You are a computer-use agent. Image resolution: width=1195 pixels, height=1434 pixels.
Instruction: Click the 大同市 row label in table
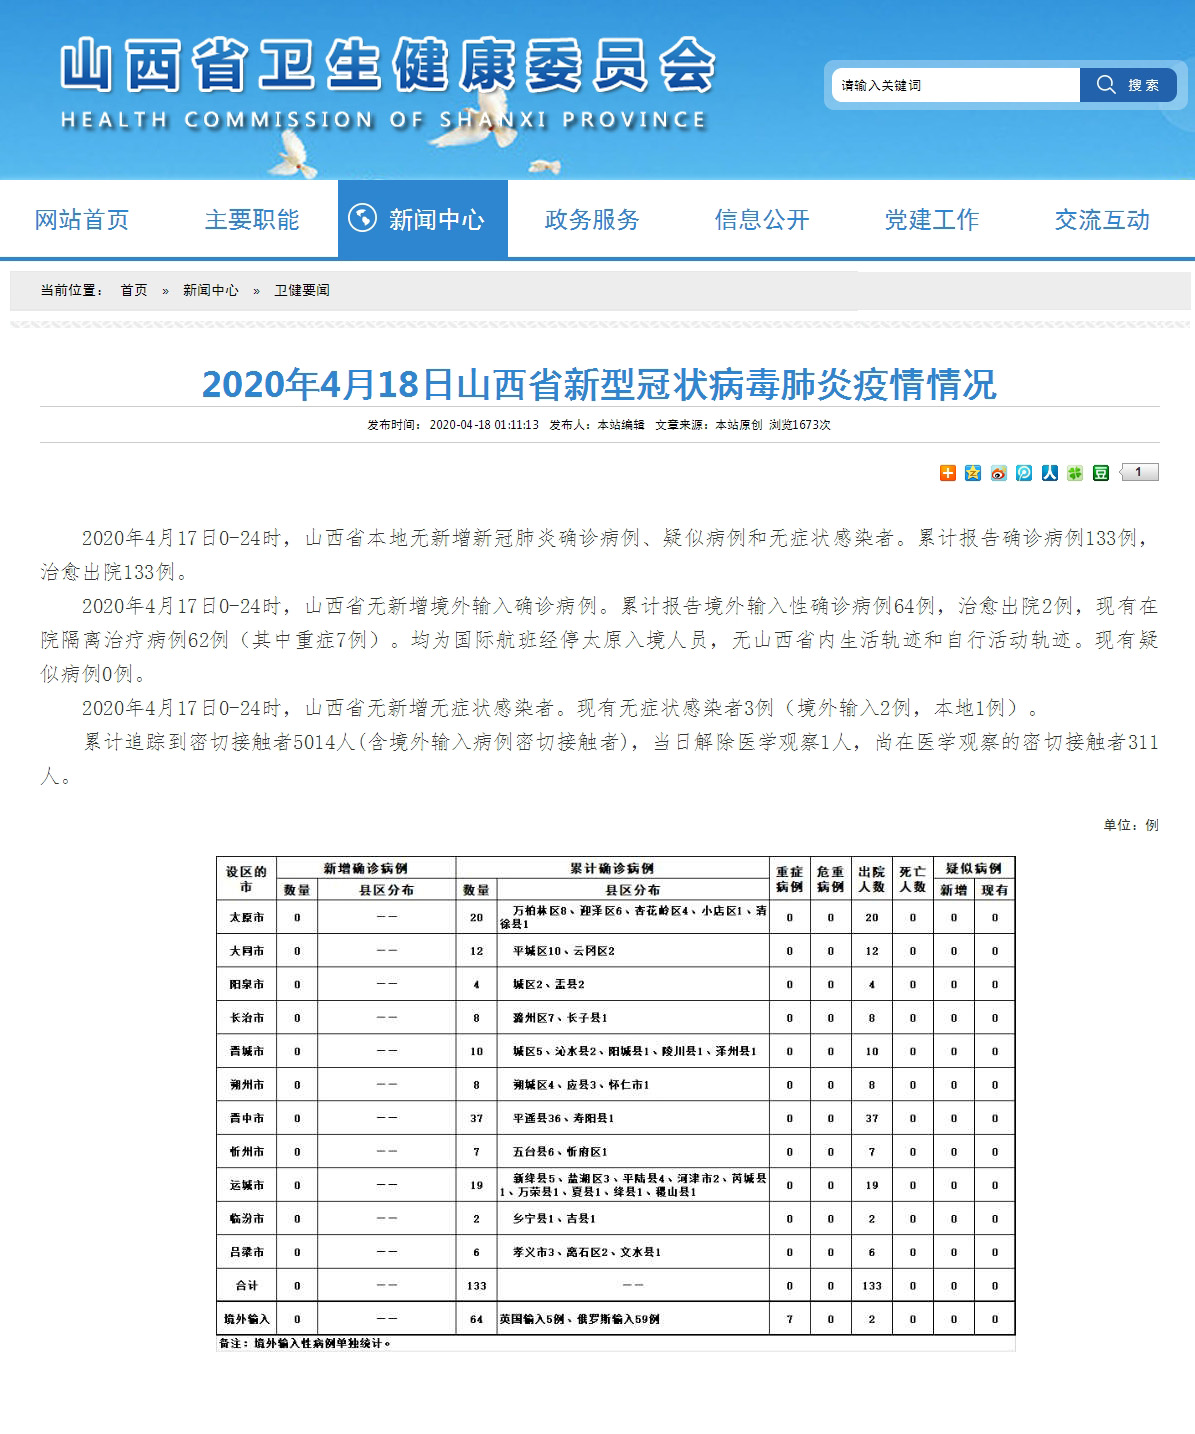click(x=247, y=951)
